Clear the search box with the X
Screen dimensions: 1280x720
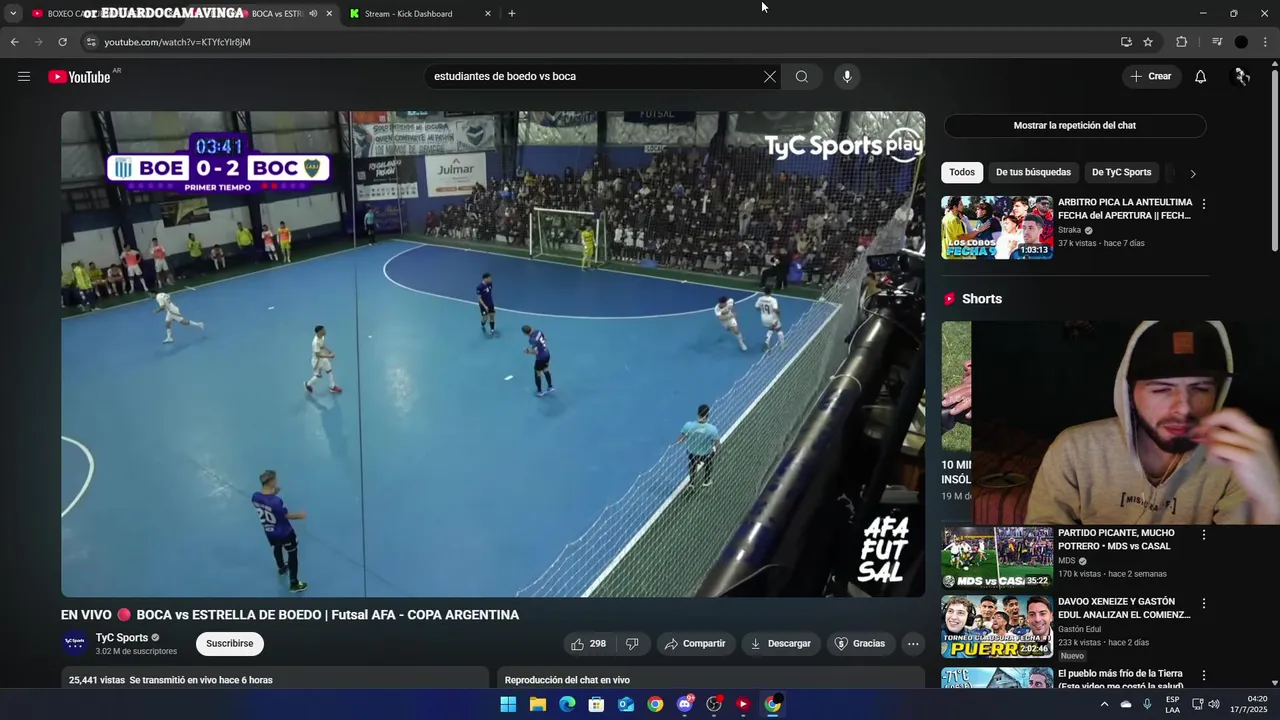[770, 76]
